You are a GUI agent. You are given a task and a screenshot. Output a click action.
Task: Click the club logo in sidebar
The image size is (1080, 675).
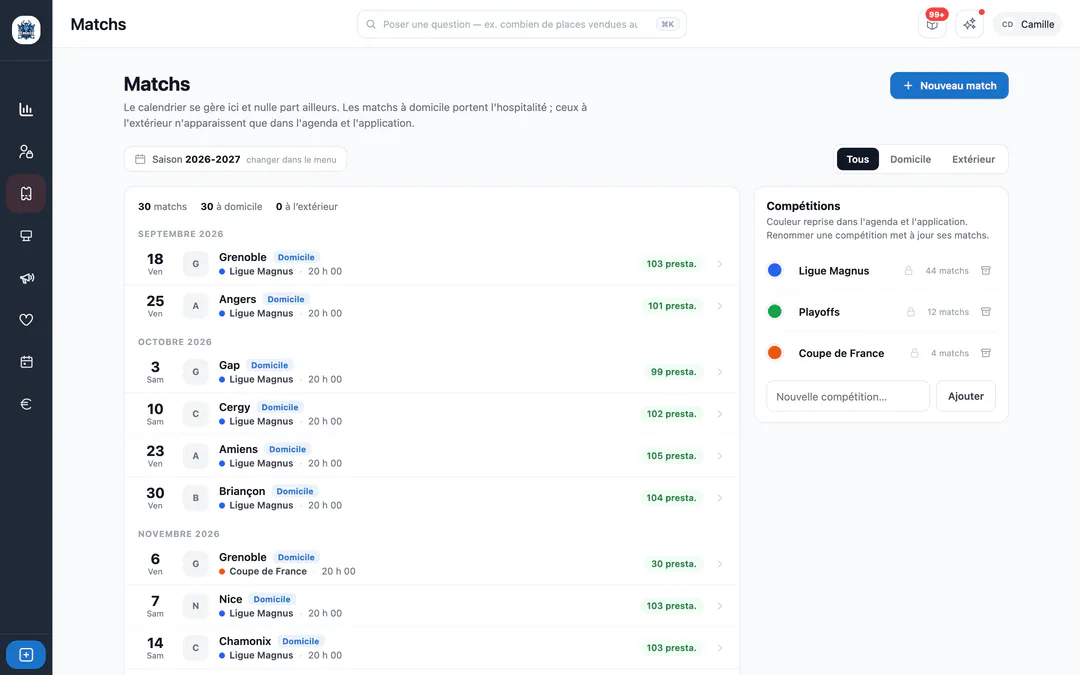(26, 30)
